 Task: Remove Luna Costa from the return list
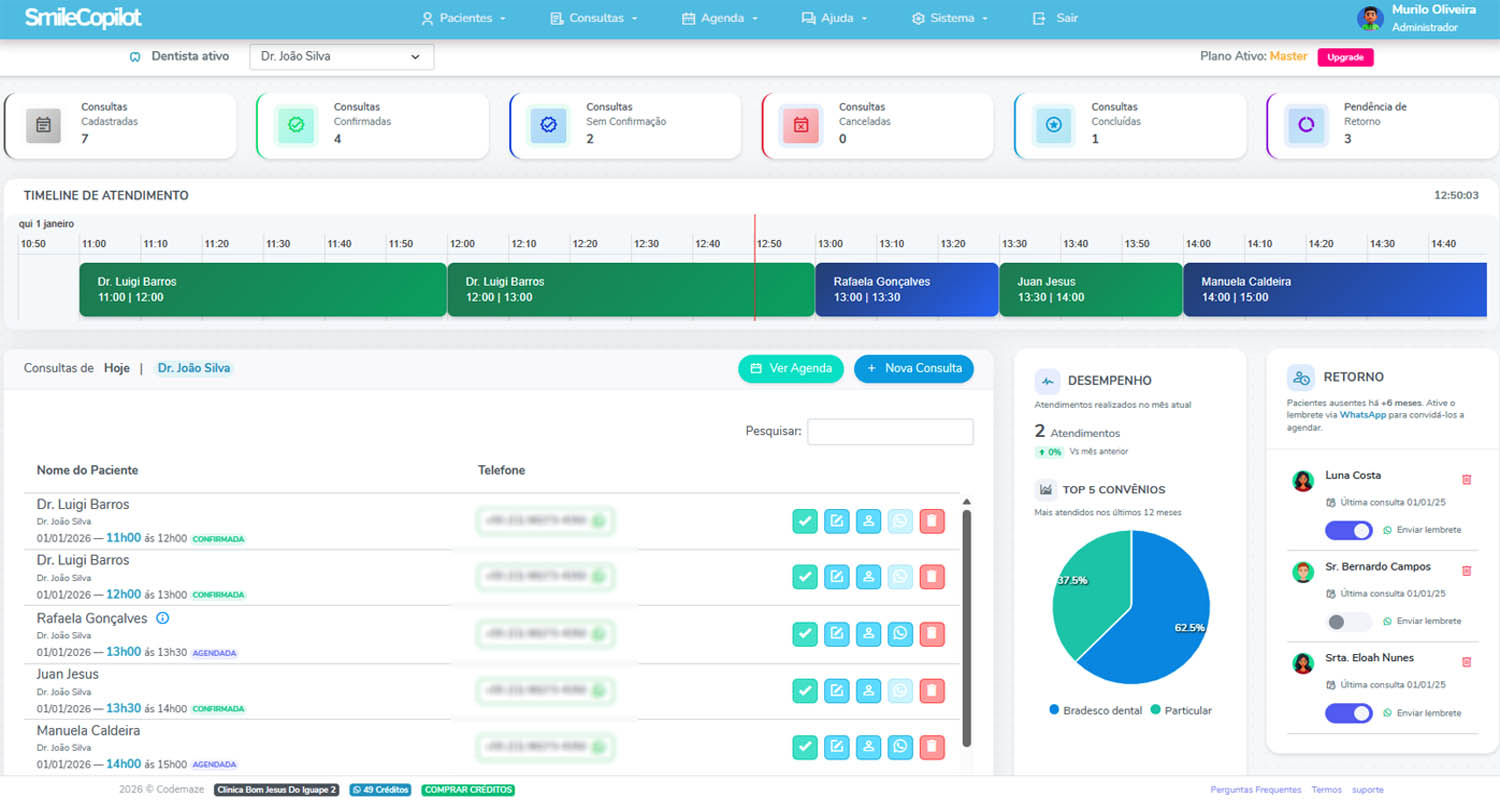pos(1466,480)
